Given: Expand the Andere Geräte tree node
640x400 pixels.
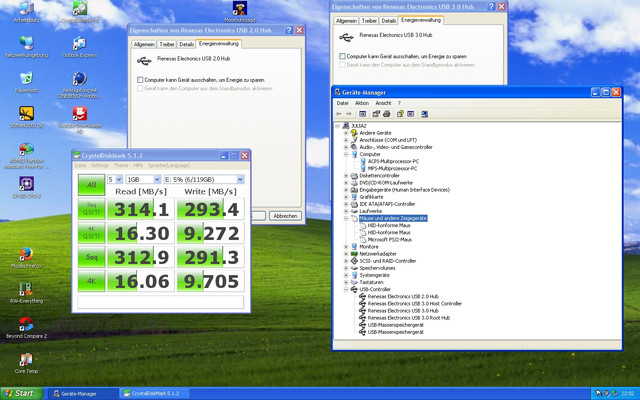Looking at the screenshot, I should click(x=346, y=133).
